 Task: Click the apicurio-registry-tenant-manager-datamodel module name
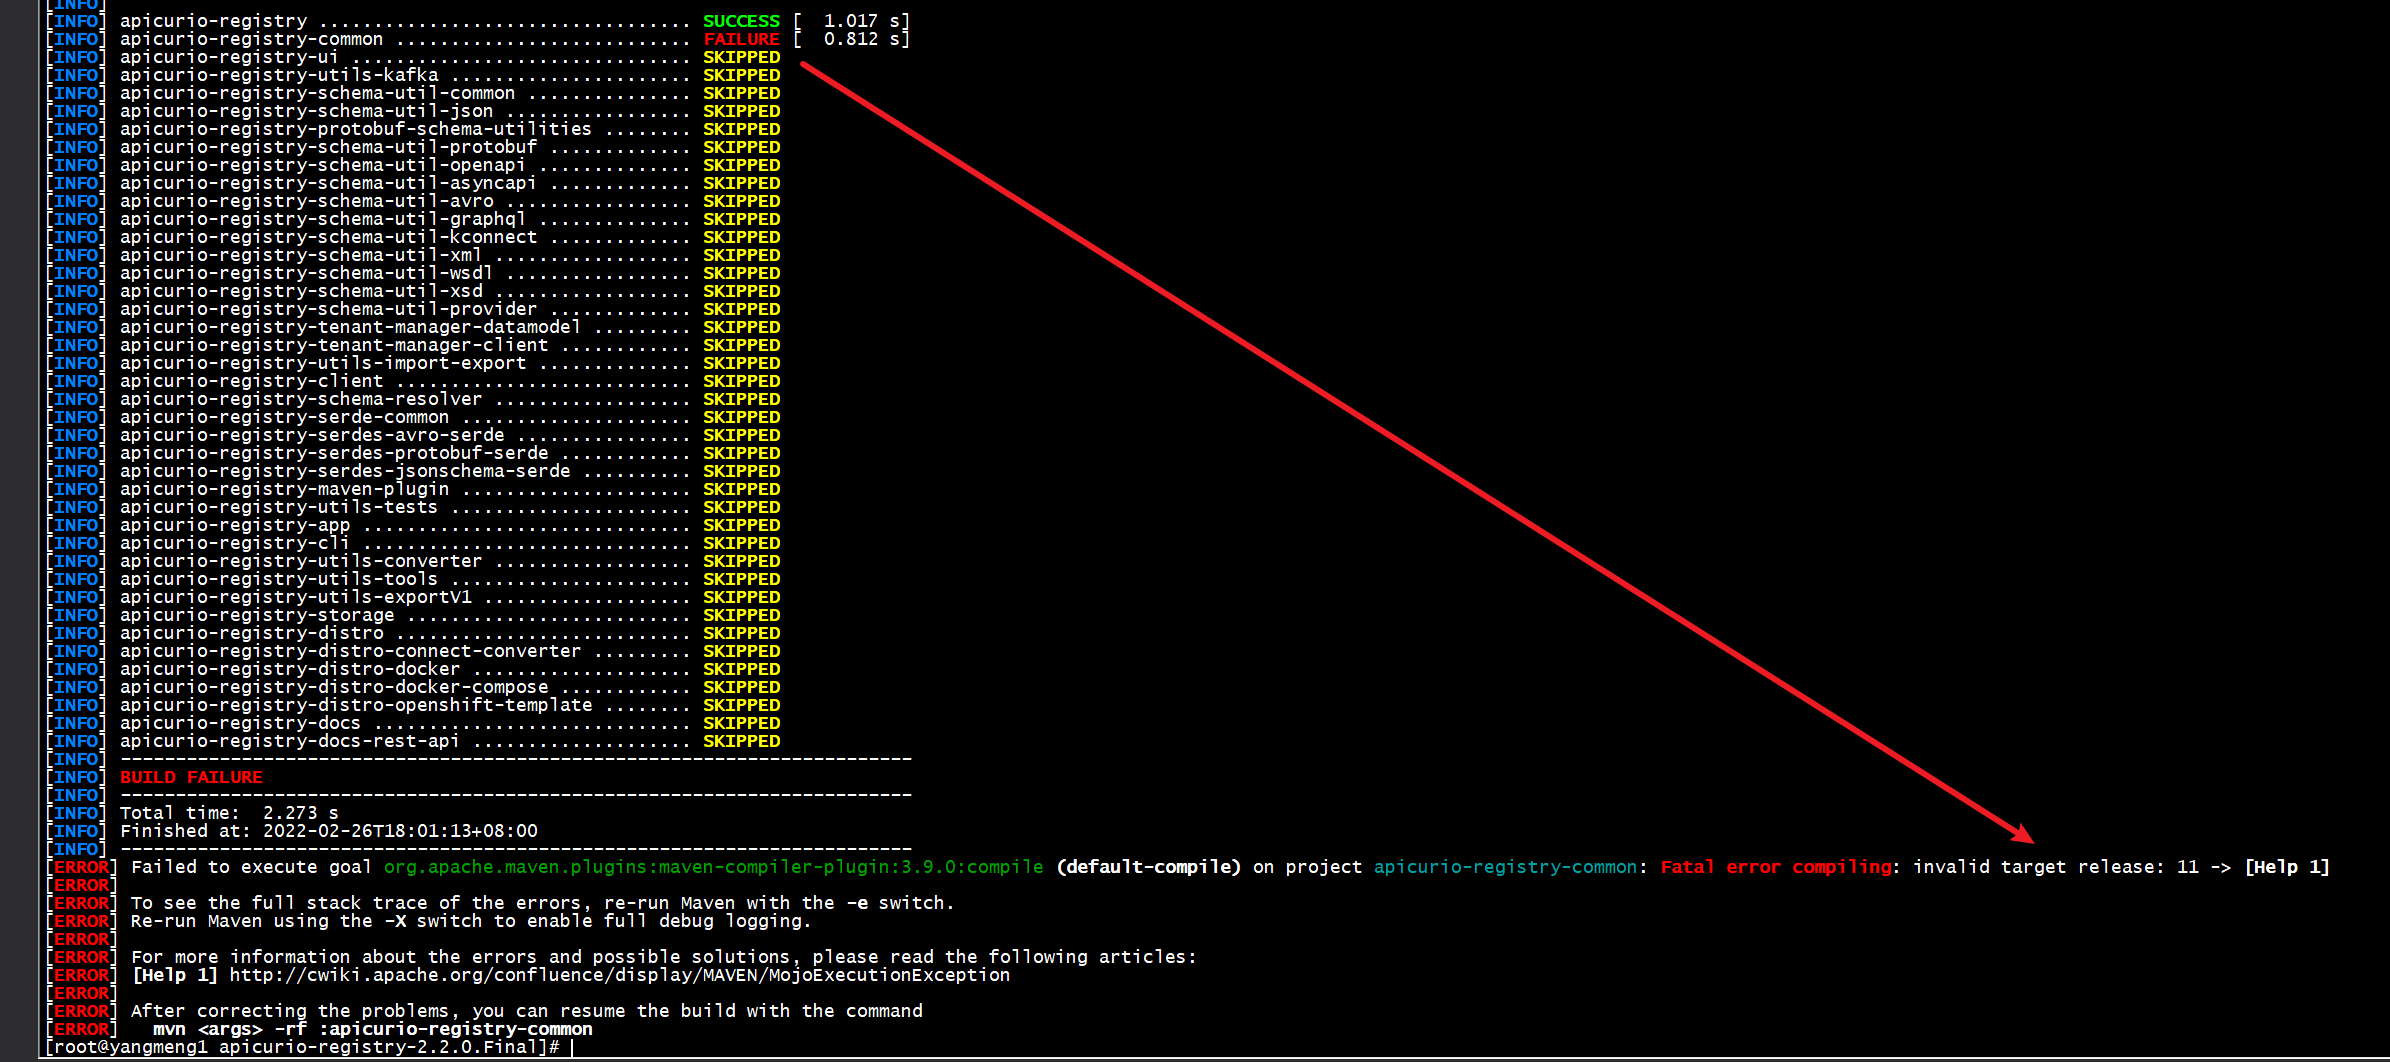click(x=351, y=327)
